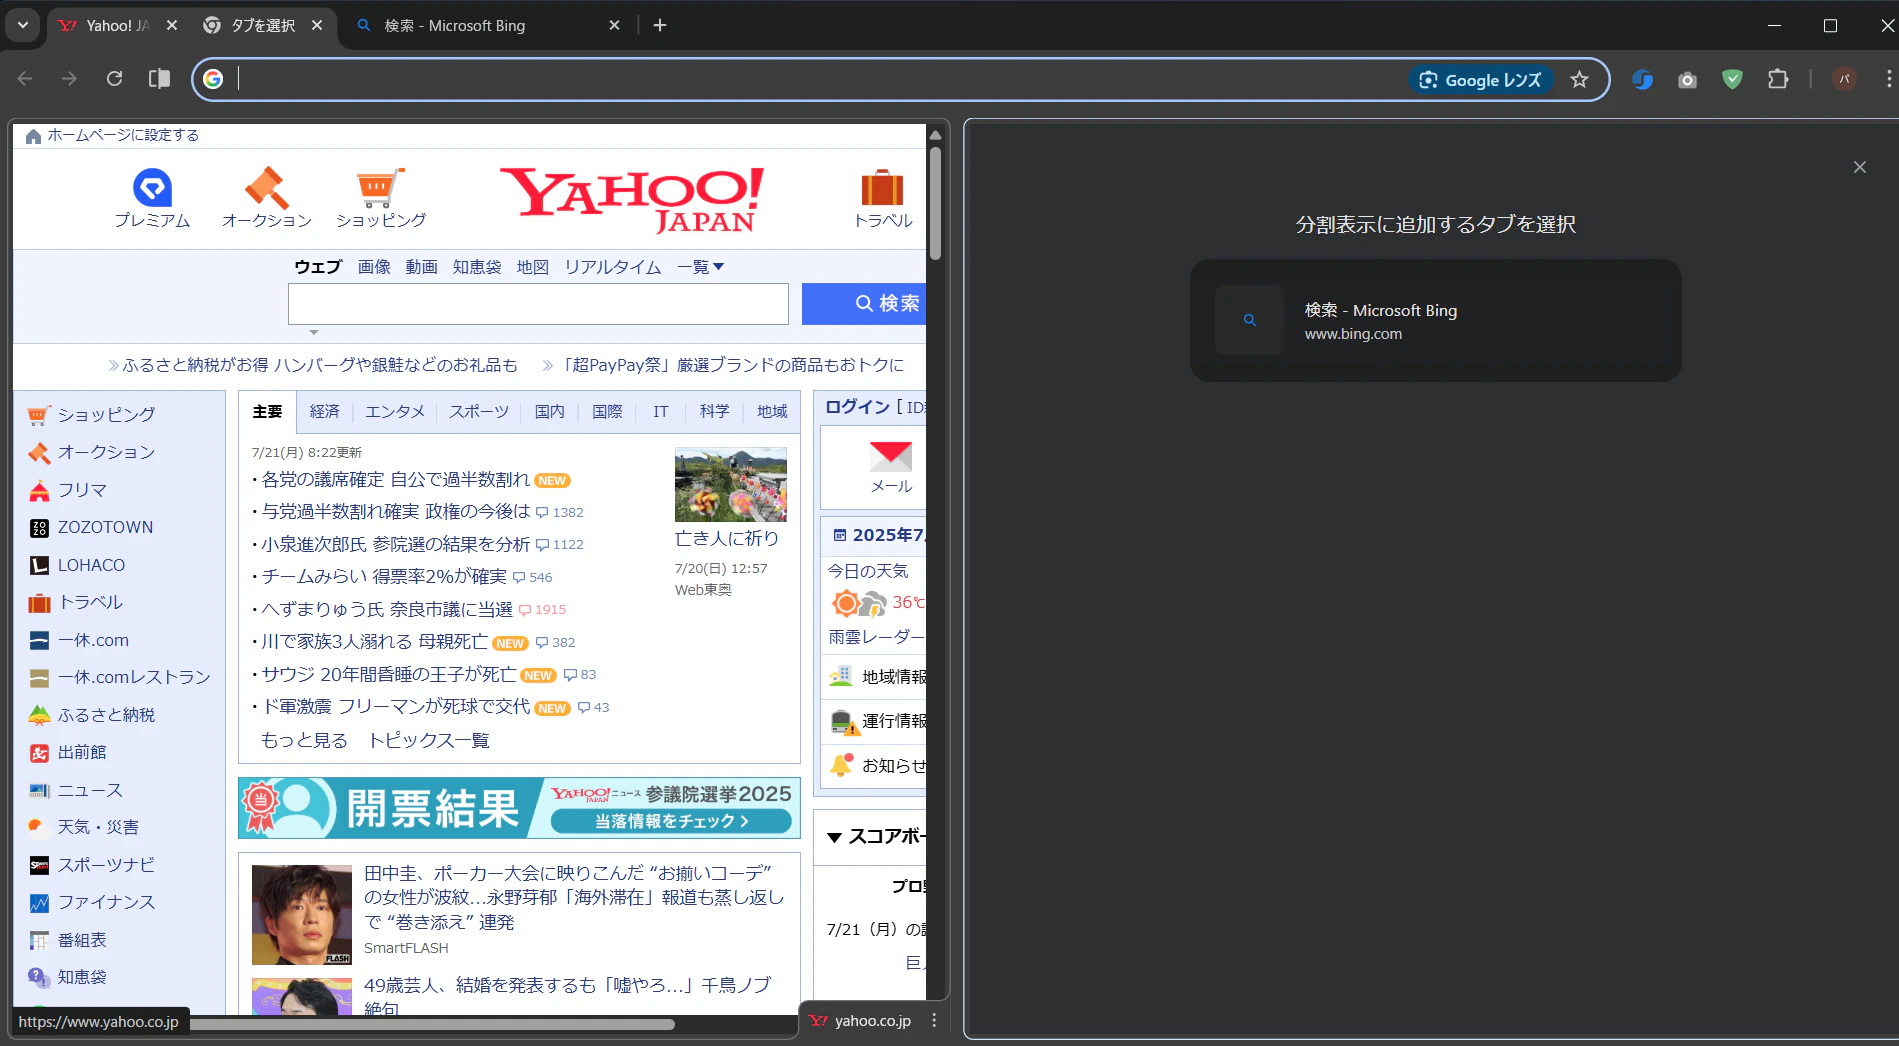Viewport: 1899px width, 1046px height.
Task: Open 出前館 in the sidebar
Action: [82, 752]
